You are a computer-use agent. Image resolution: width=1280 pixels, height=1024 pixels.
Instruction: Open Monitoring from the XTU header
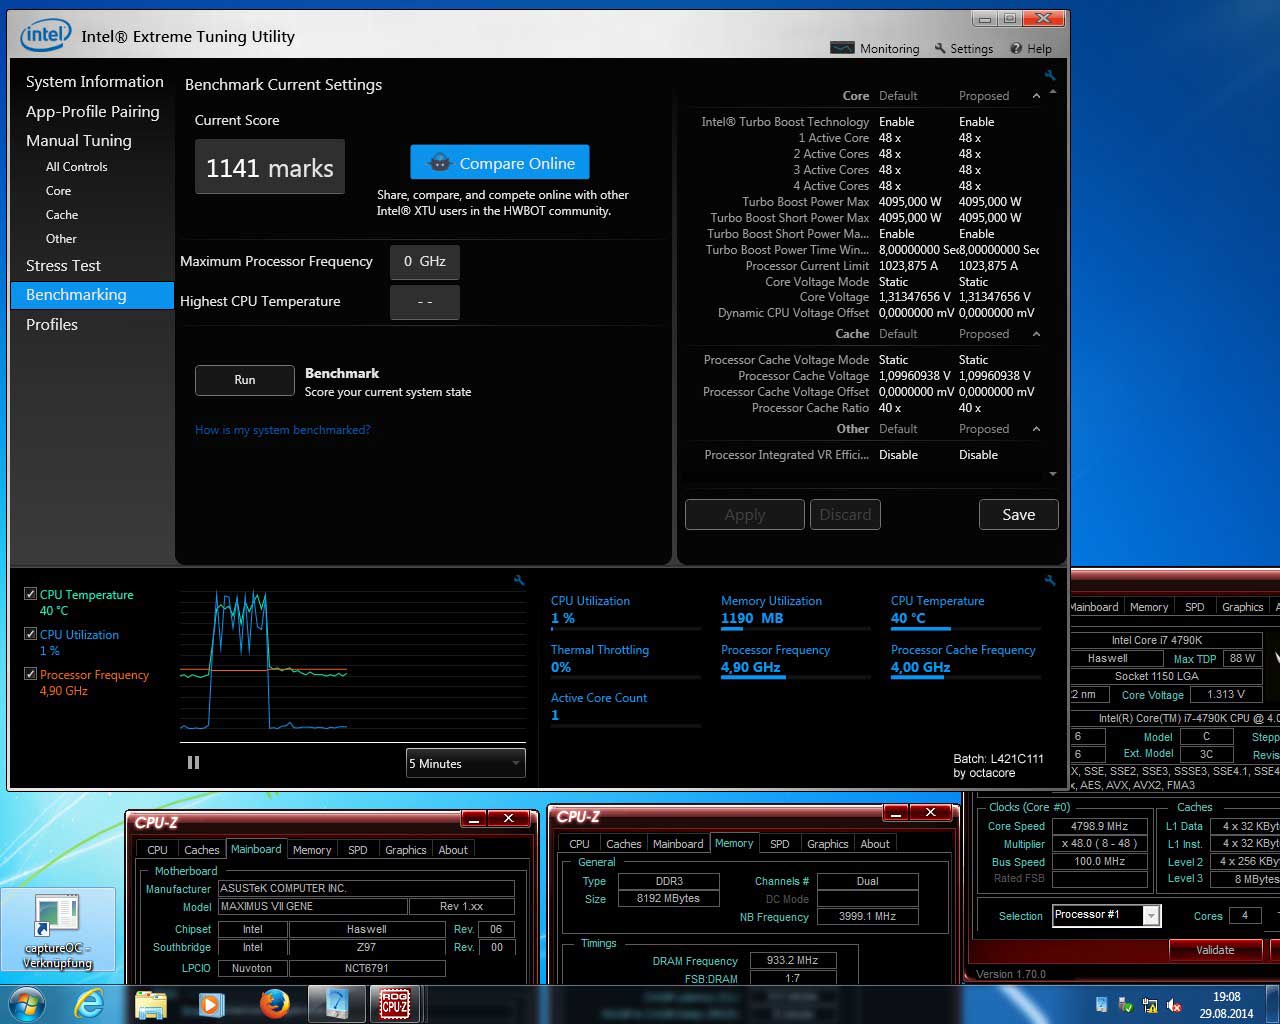coord(875,48)
